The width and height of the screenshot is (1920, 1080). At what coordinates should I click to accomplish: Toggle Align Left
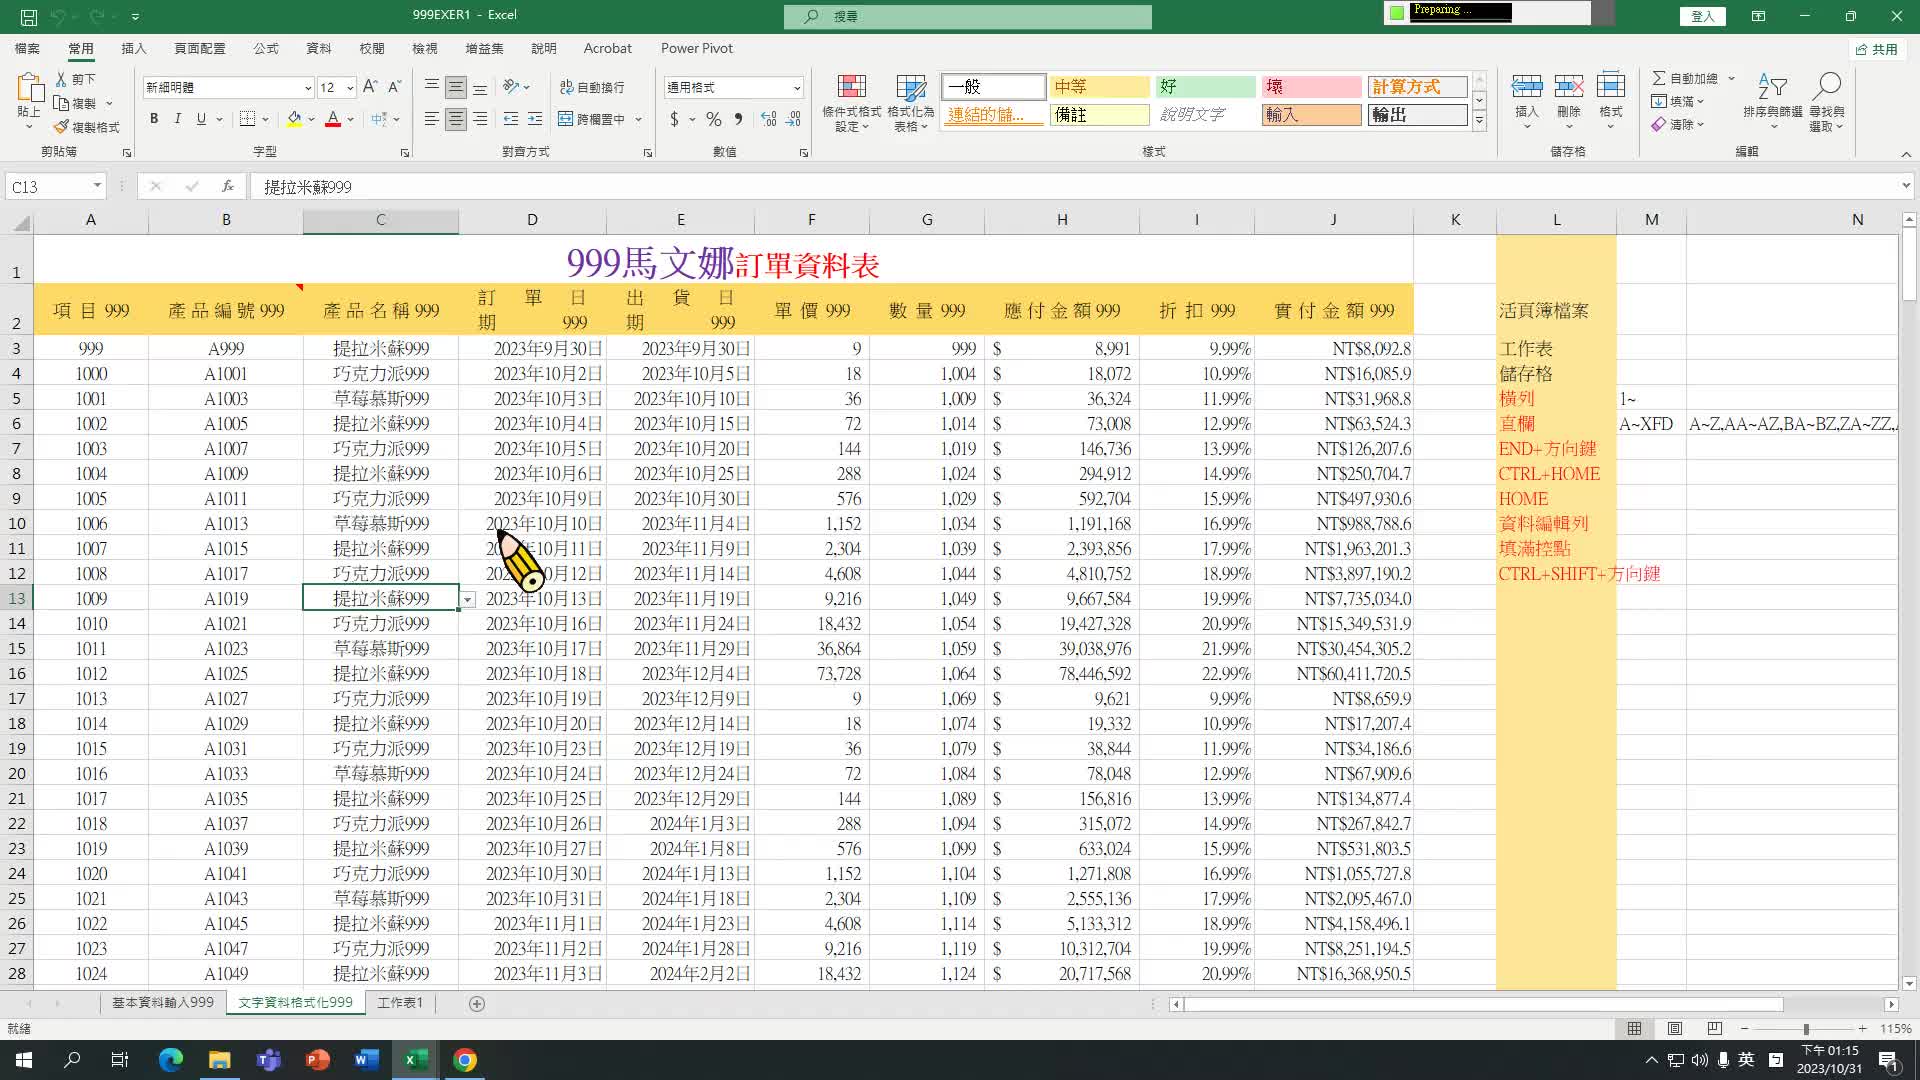pyautogui.click(x=431, y=119)
